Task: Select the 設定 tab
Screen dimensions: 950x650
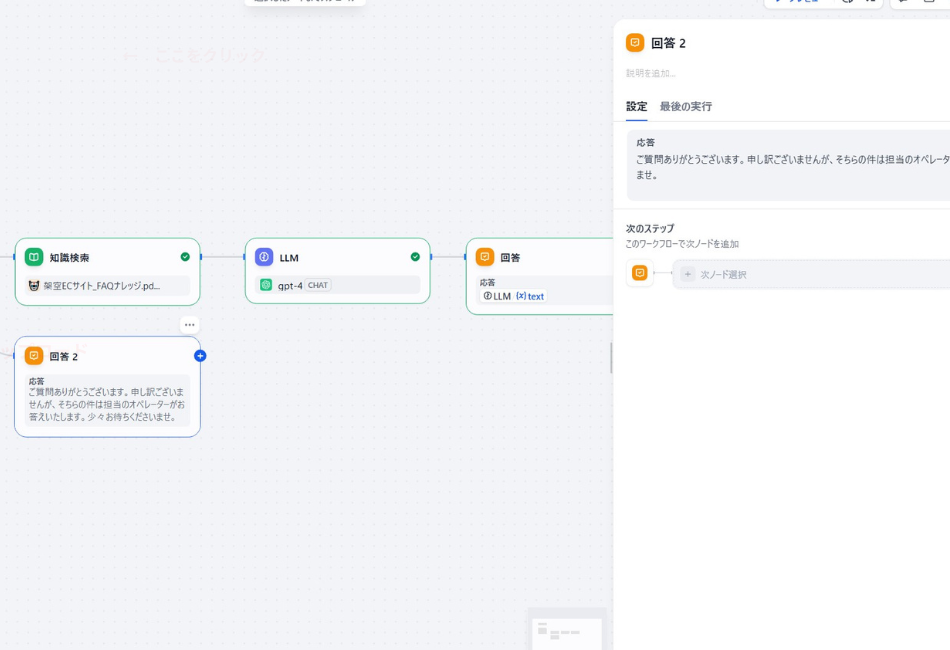Action: click(634, 106)
